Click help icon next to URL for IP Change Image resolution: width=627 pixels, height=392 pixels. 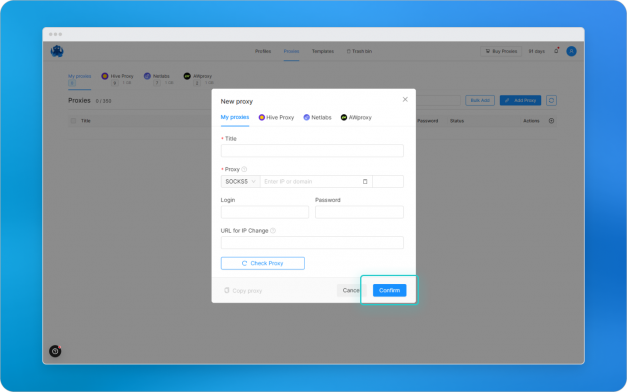273,231
